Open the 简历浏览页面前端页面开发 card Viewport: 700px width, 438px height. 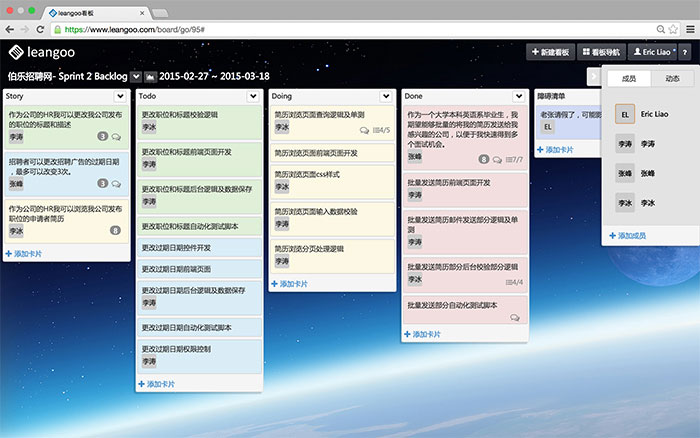coord(332,153)
